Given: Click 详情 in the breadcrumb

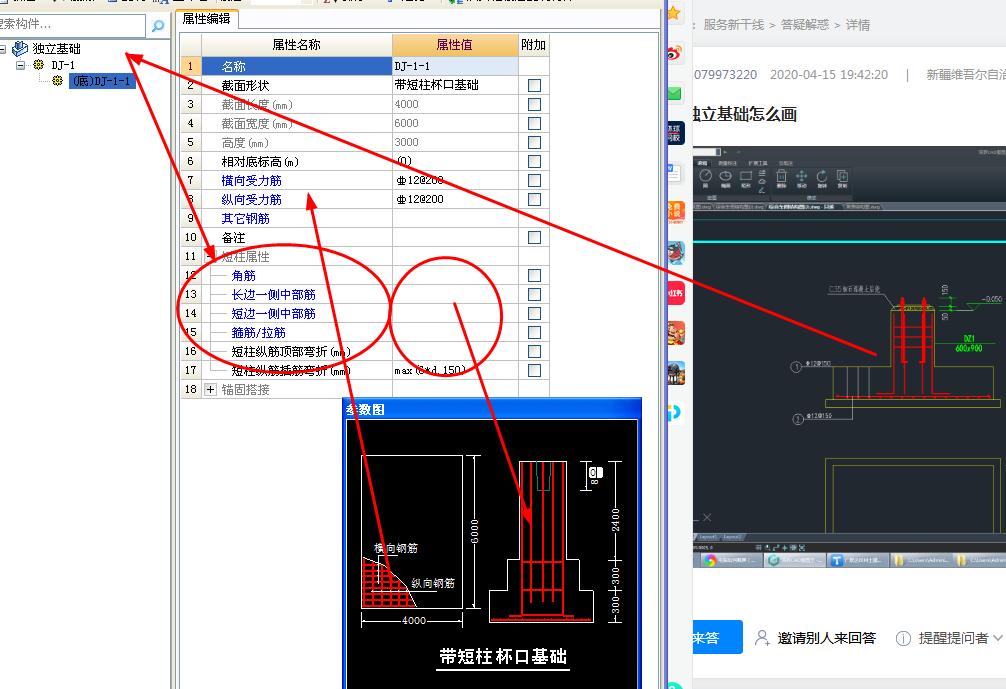Looking at the screenshot, I should (858, 25).
